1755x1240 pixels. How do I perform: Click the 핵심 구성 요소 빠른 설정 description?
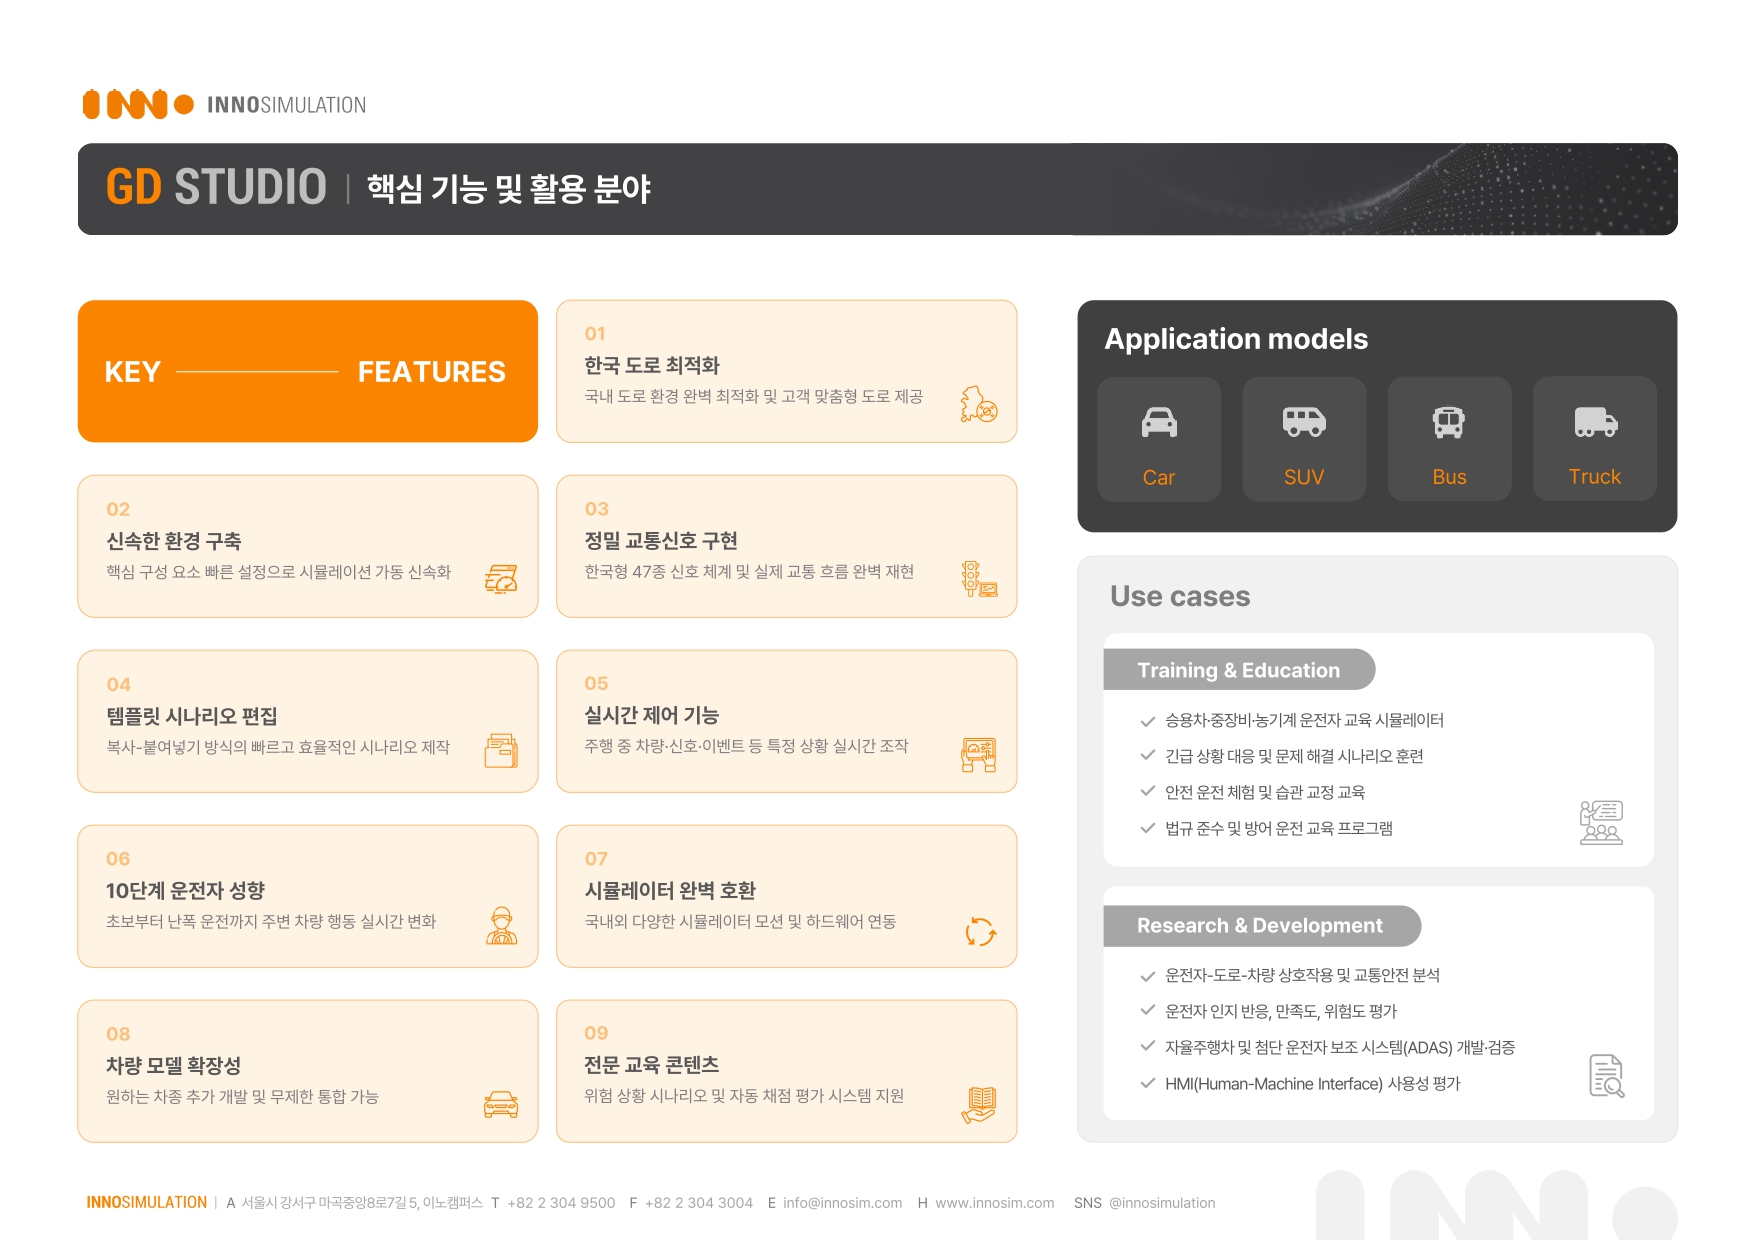[279, 571]
